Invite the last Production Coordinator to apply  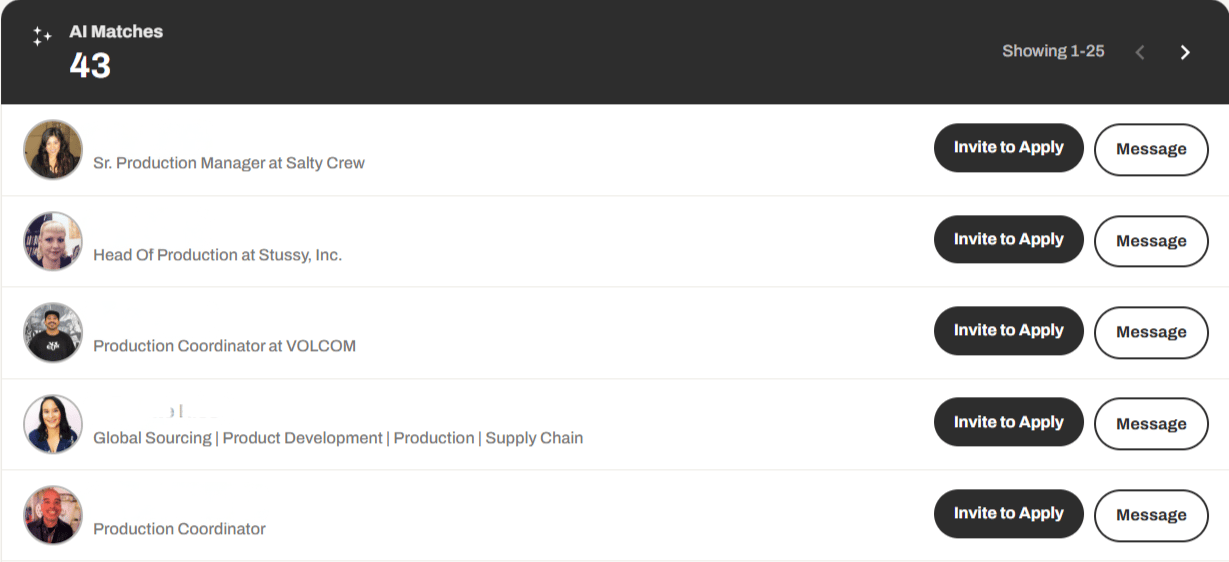1008,514
